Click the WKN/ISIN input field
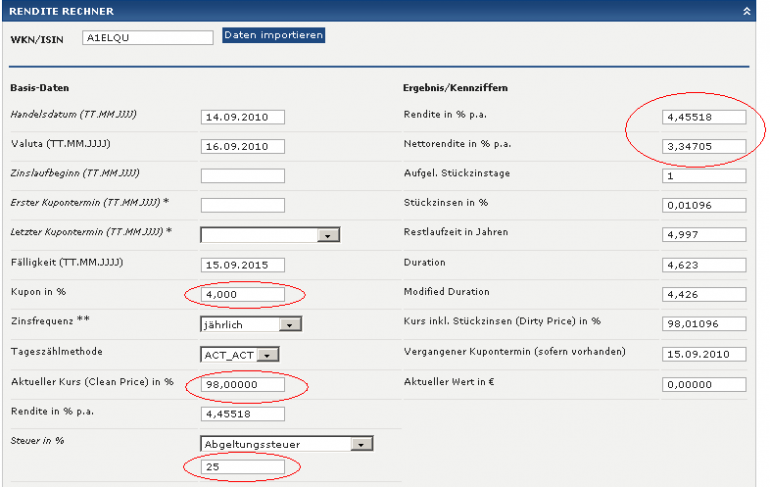The image size is (770, 487). point(148,37)
